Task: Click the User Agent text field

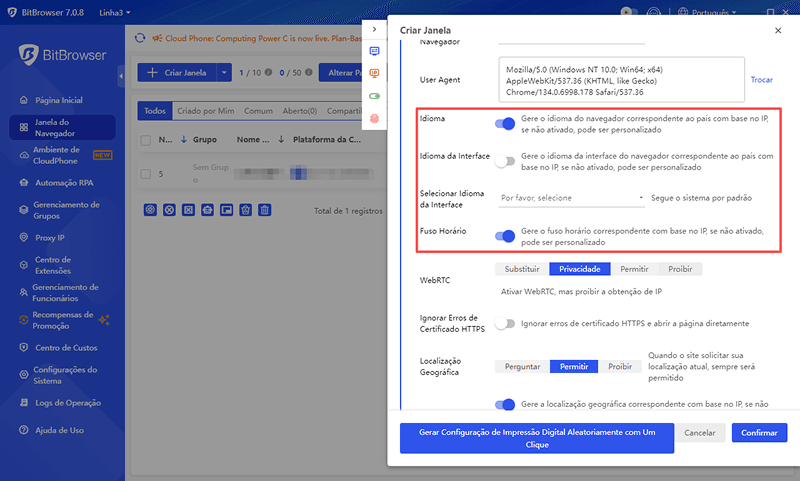Action: coord(621,80)
